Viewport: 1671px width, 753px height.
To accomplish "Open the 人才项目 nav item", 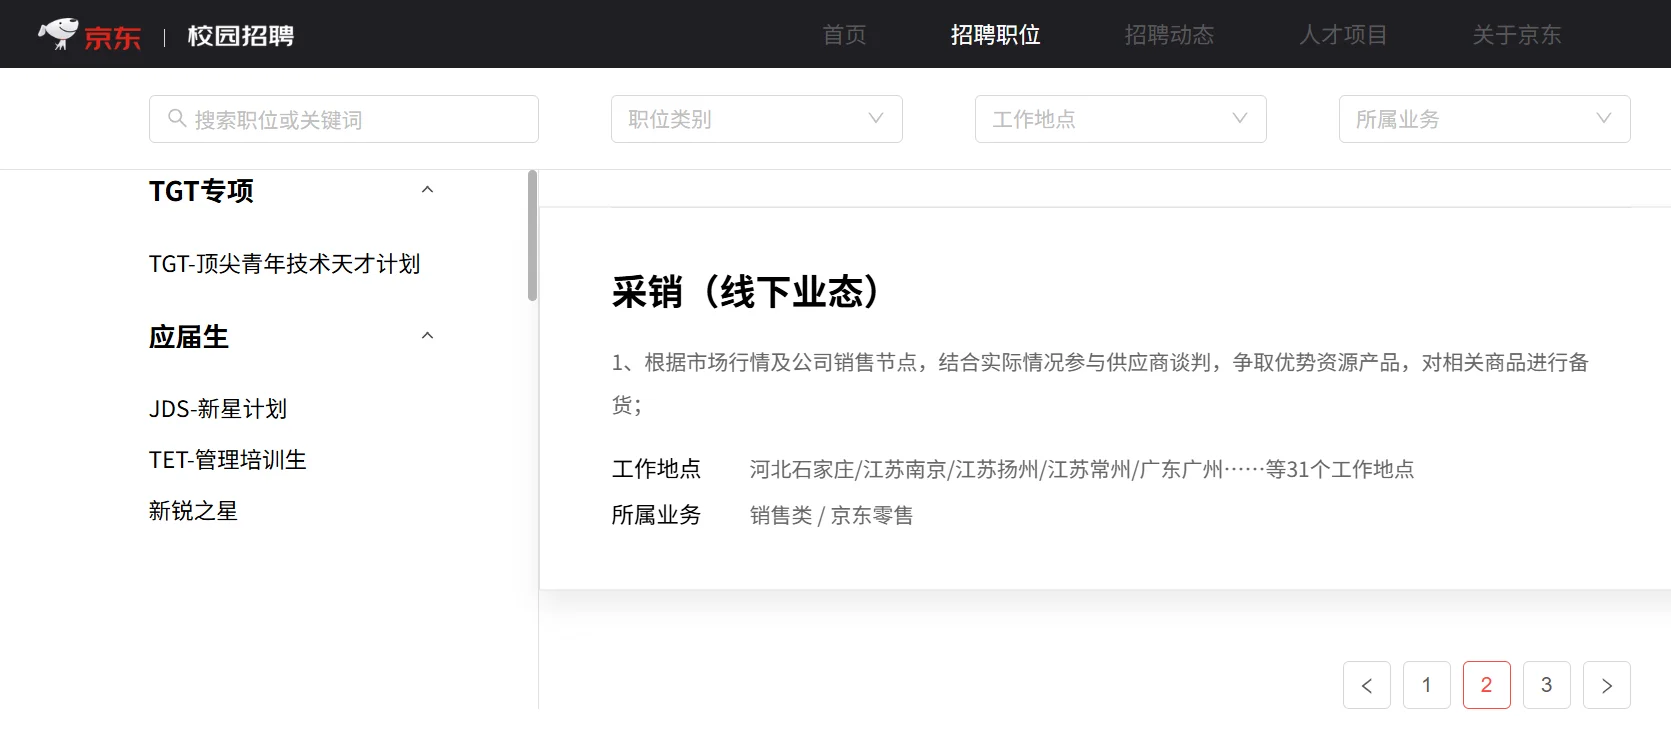I will point(1343,35).
